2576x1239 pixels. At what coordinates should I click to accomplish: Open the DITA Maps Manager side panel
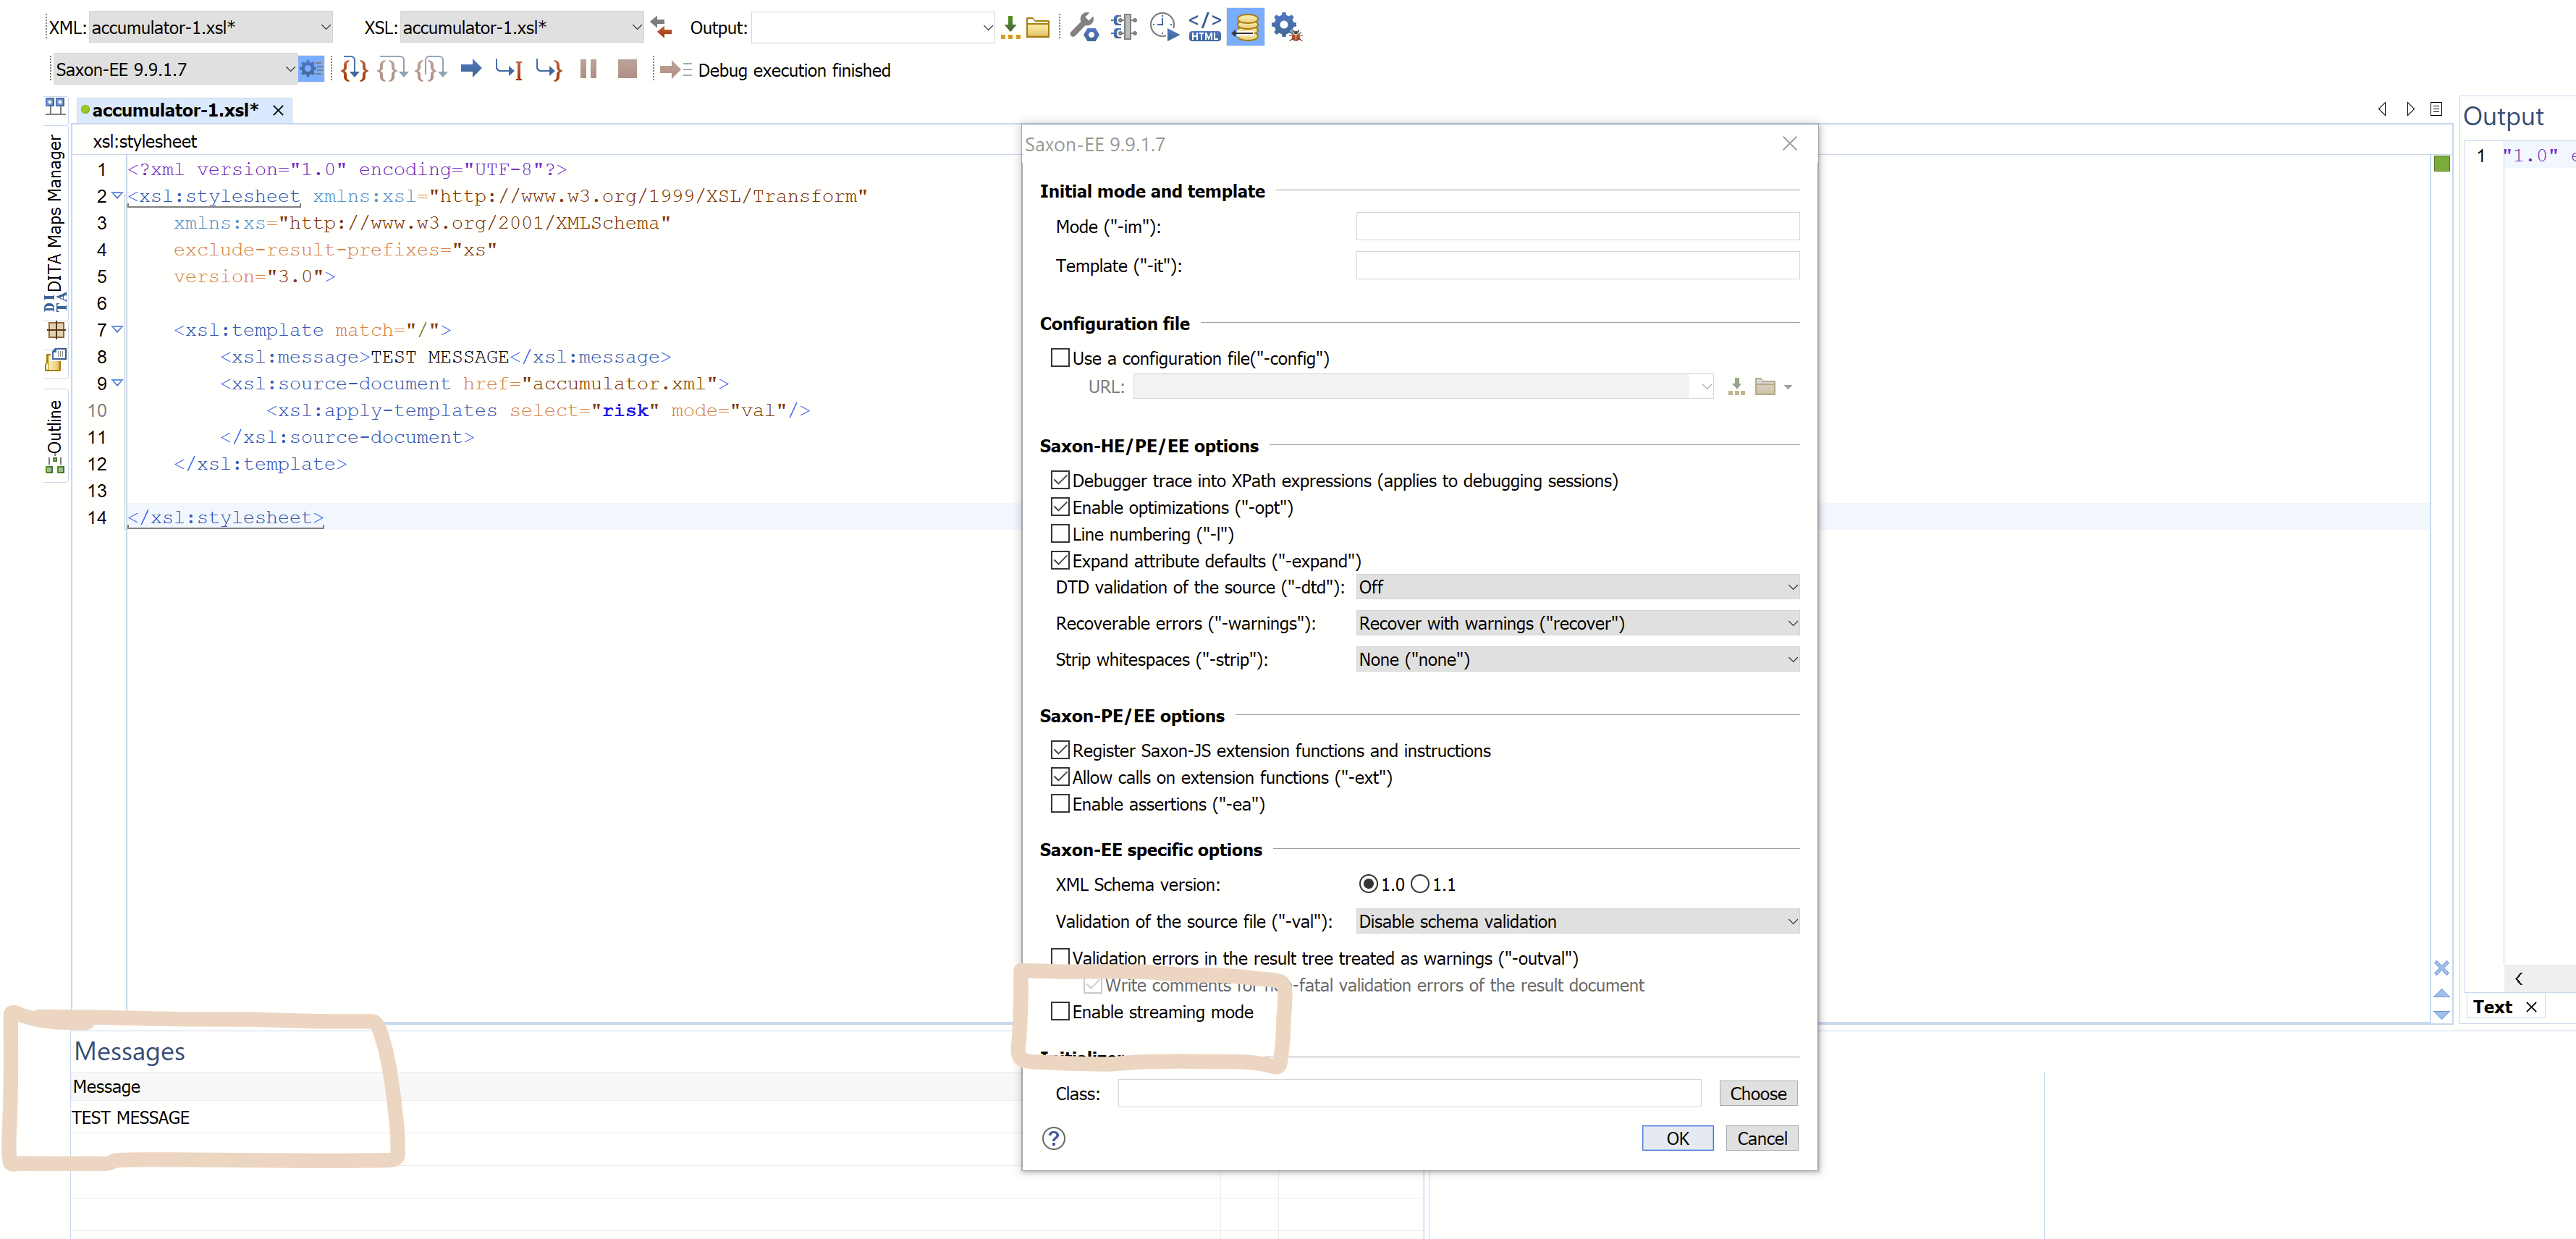tap(54, 222)
